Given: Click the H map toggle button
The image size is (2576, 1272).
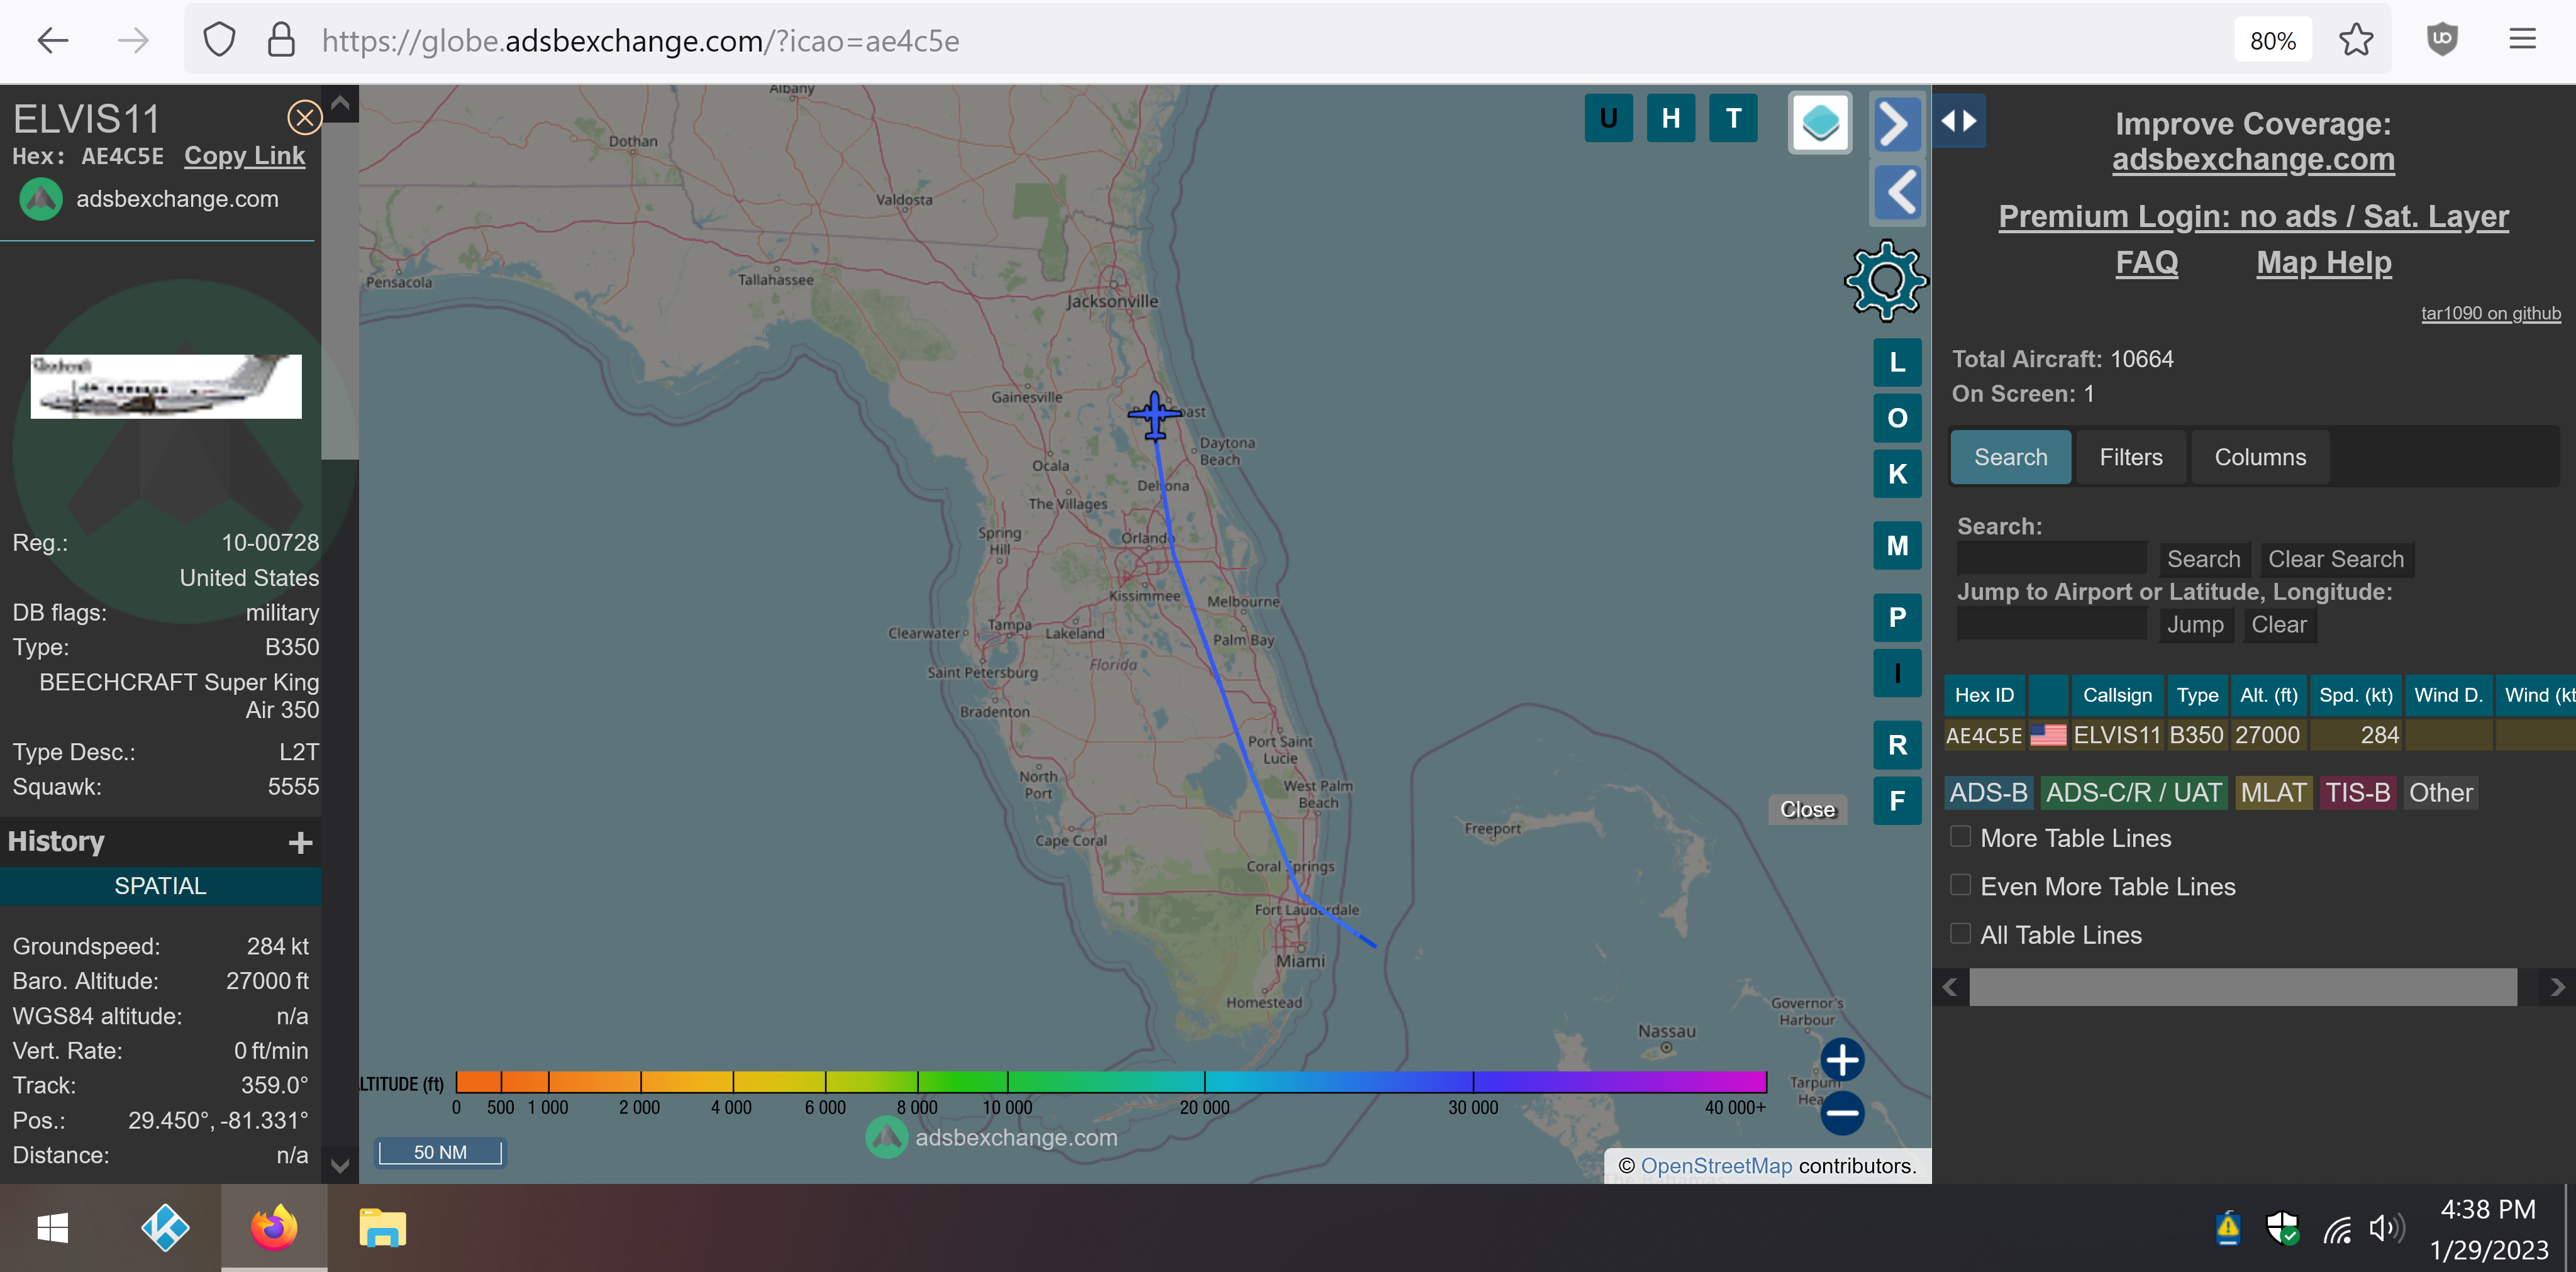Looking at the screenshot, I should [1670, 119].
